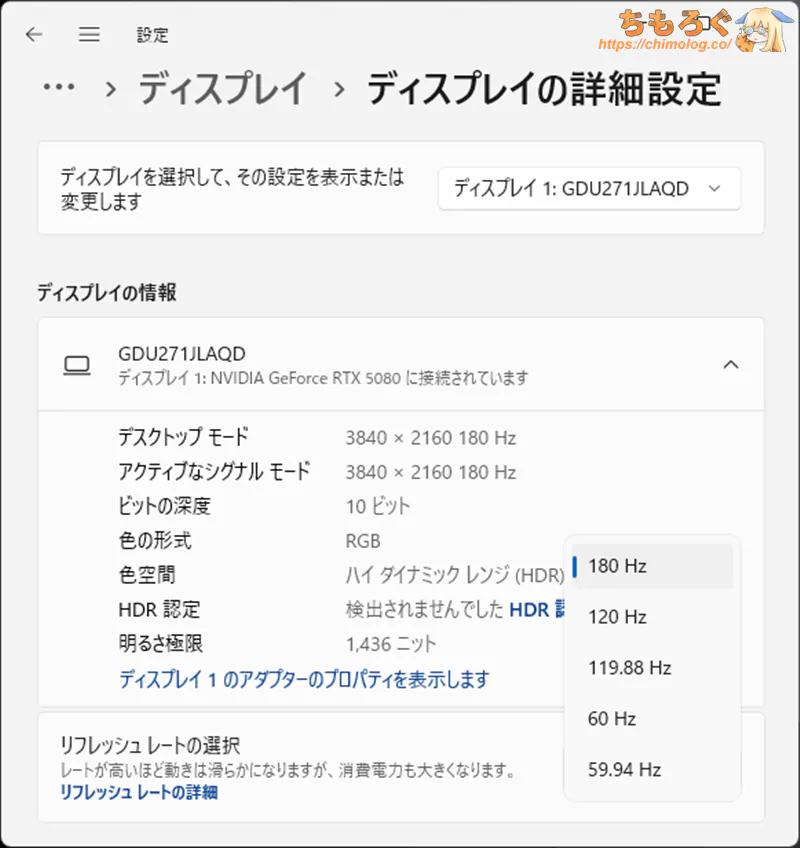Click the monitor icon beside GDU271JLAQD
The width and height of the screenshot is (800, 848).
click(x=76, y=365)
